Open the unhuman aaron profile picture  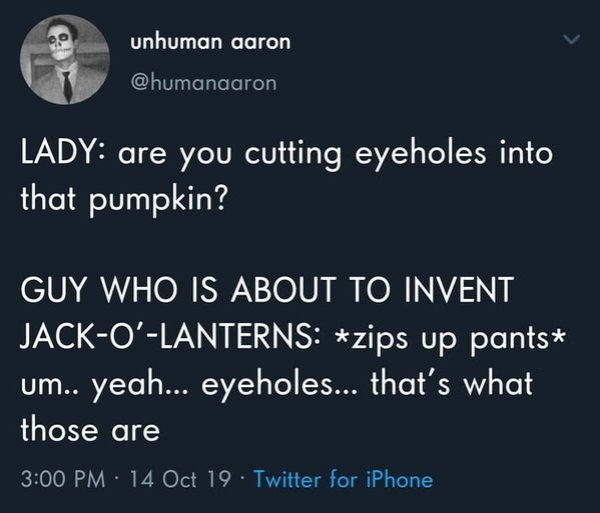tap(65, 59)
